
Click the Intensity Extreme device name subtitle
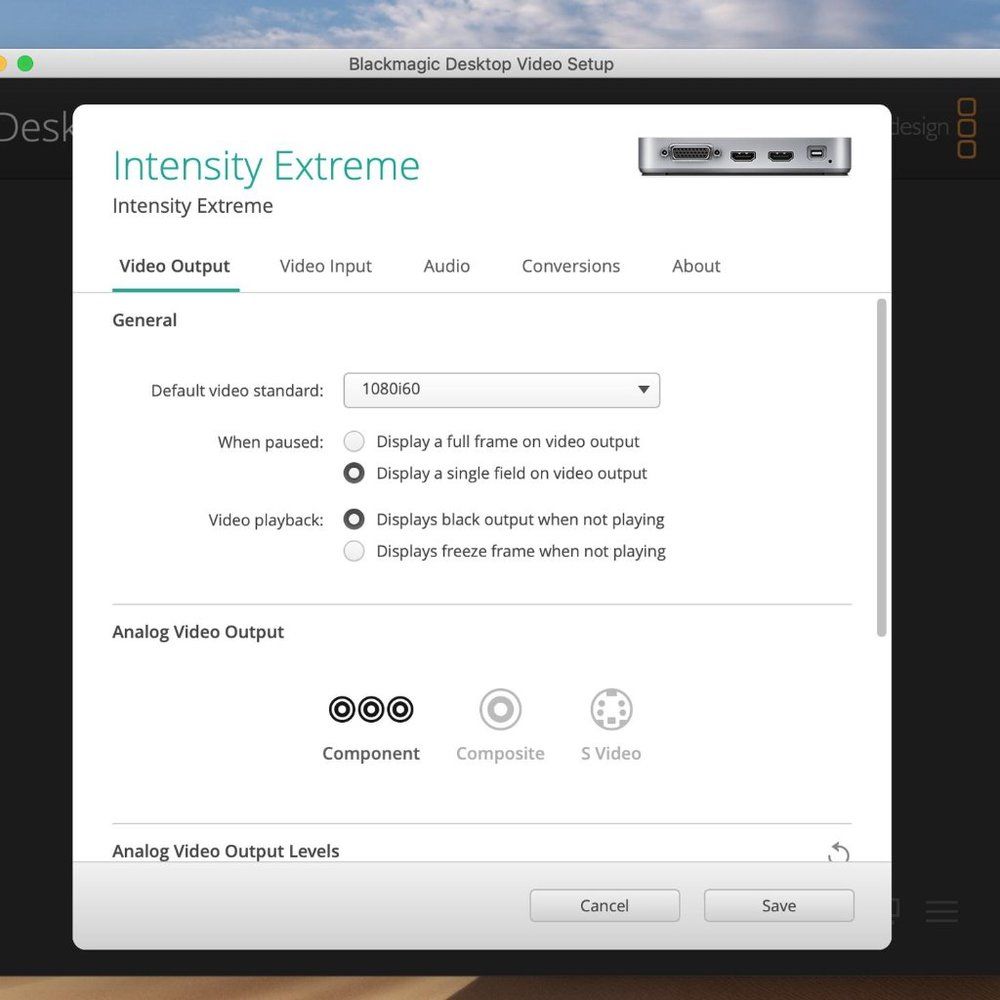pos(193,206)
